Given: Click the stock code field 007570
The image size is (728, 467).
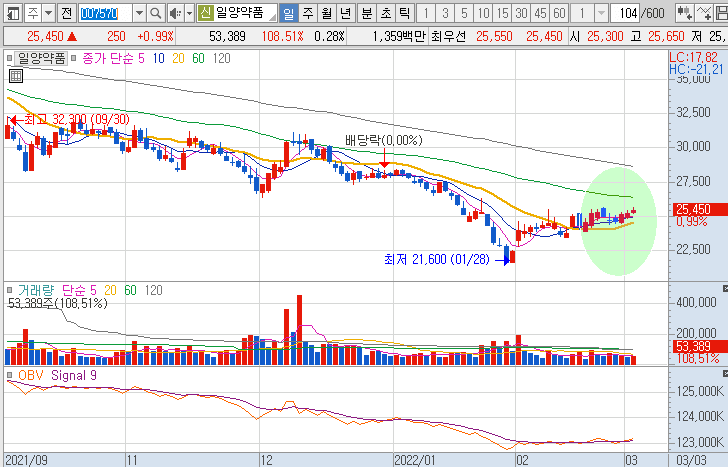Looking at the screenshot, I should point(105,13).
